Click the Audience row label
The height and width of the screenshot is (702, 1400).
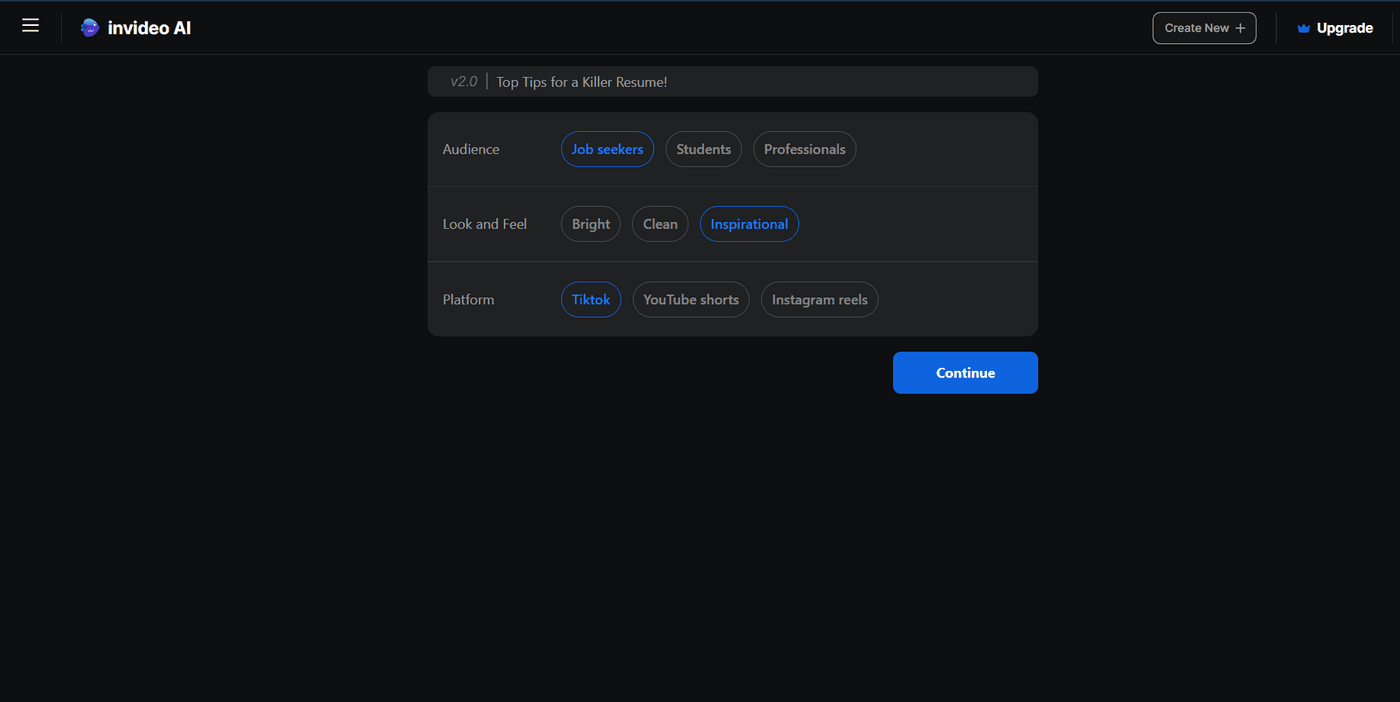point(471,149)
